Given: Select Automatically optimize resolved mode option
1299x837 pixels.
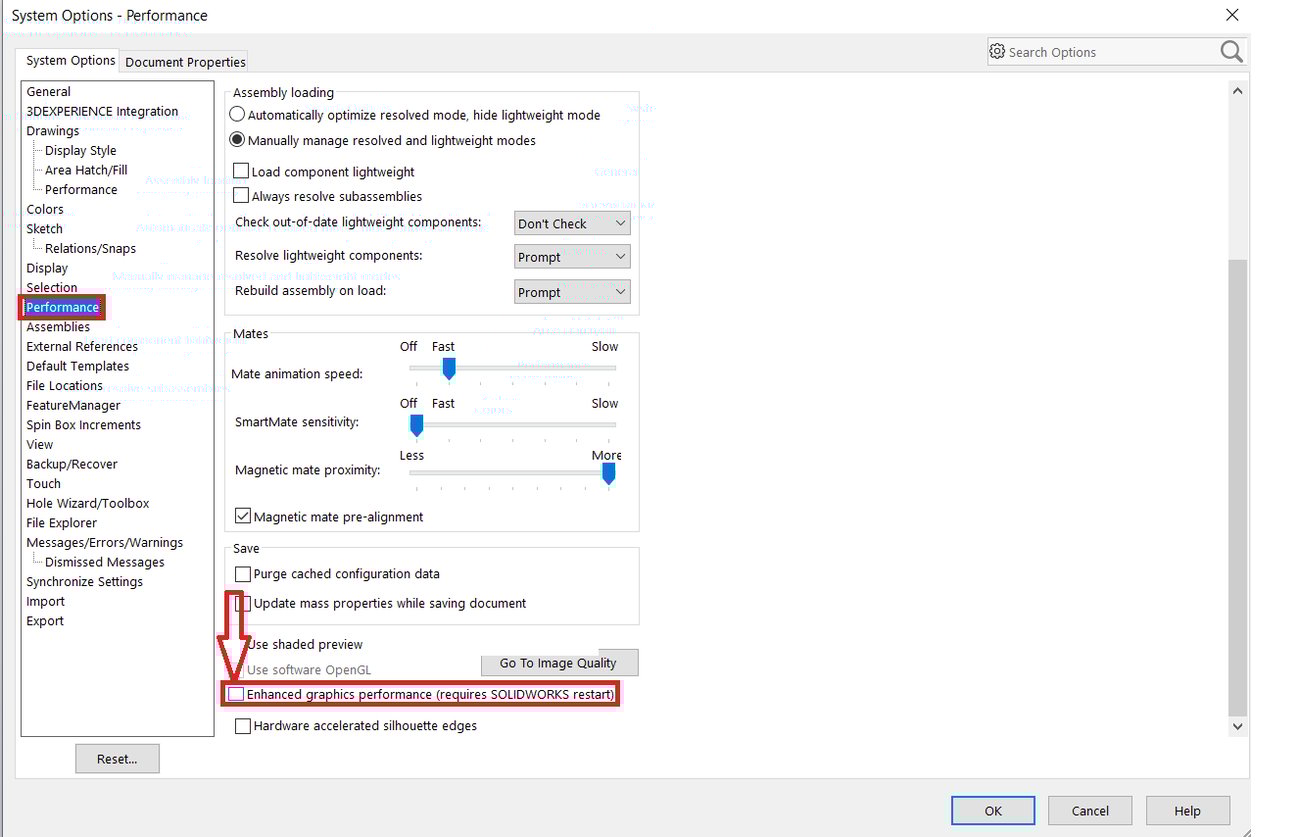Looking at the screenshot, I should point(238,115).
